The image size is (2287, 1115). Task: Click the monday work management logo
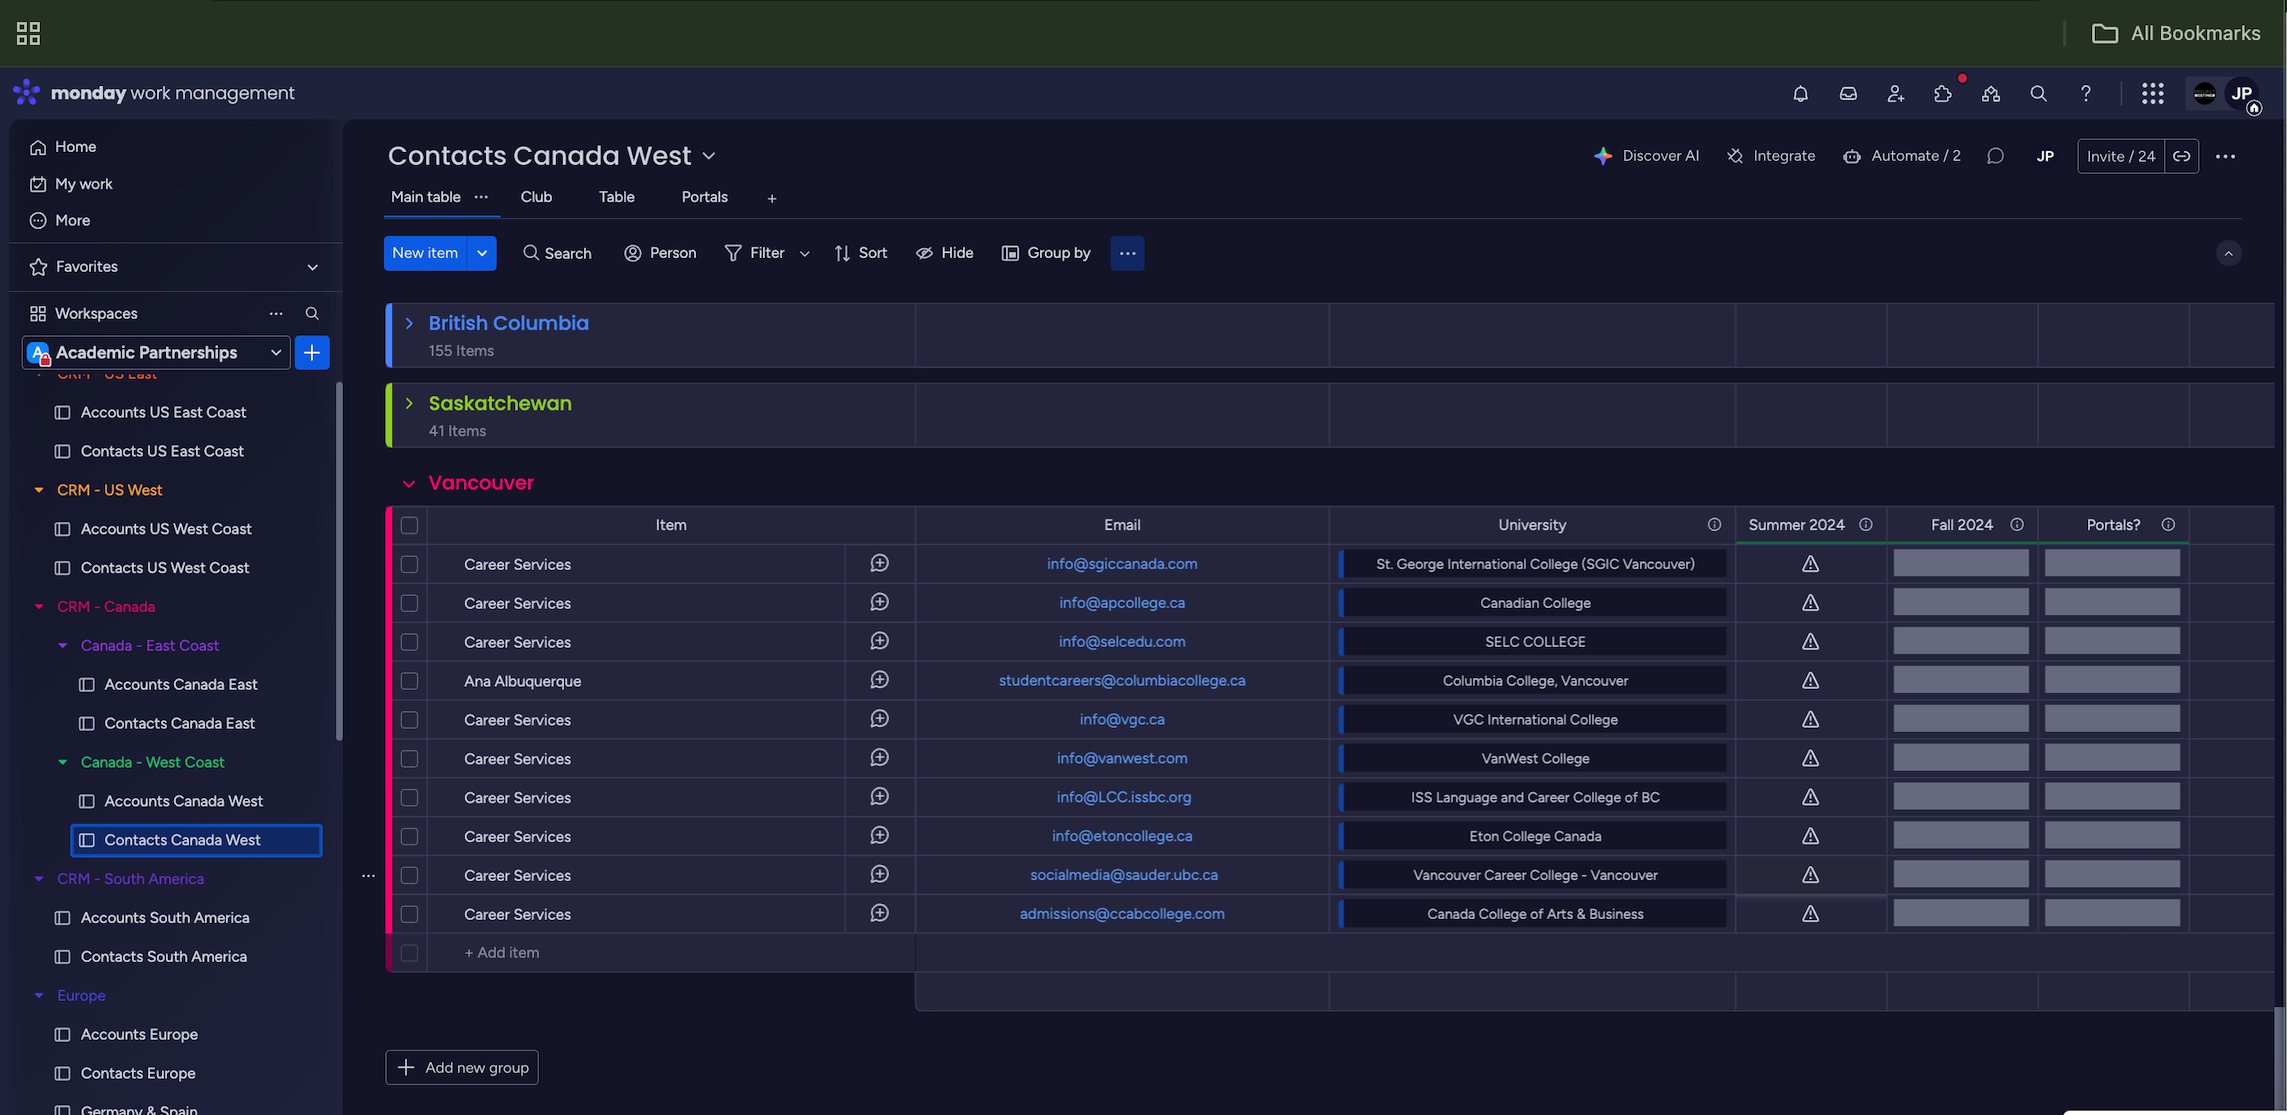154,93
